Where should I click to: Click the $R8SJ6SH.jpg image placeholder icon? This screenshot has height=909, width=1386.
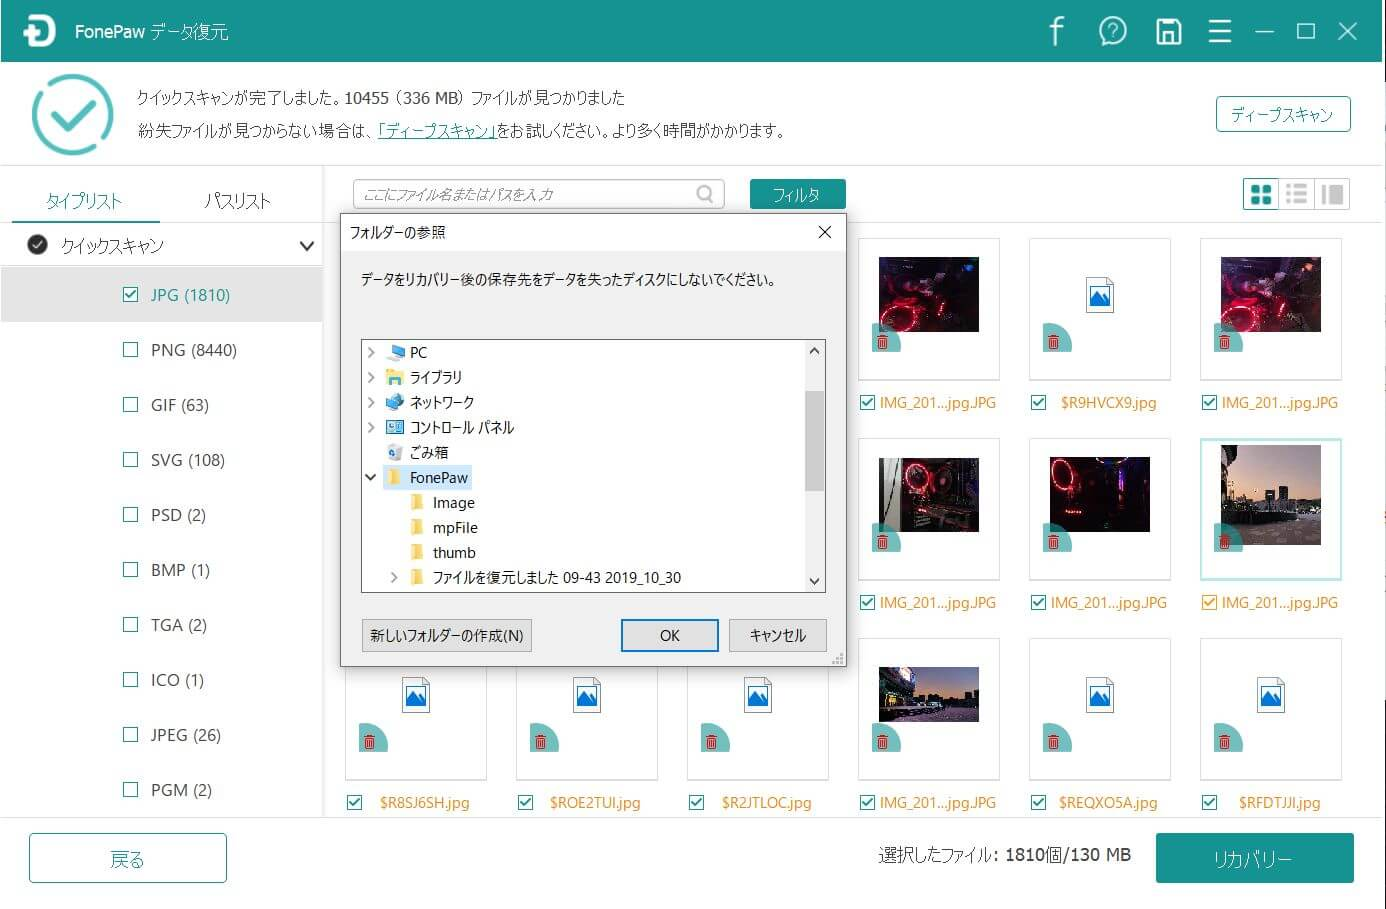click(416, 695)
